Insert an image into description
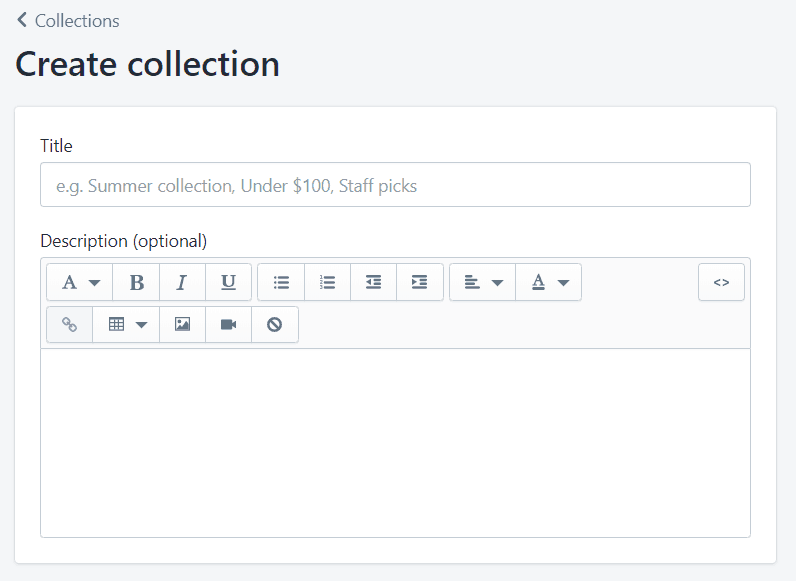 182,324
